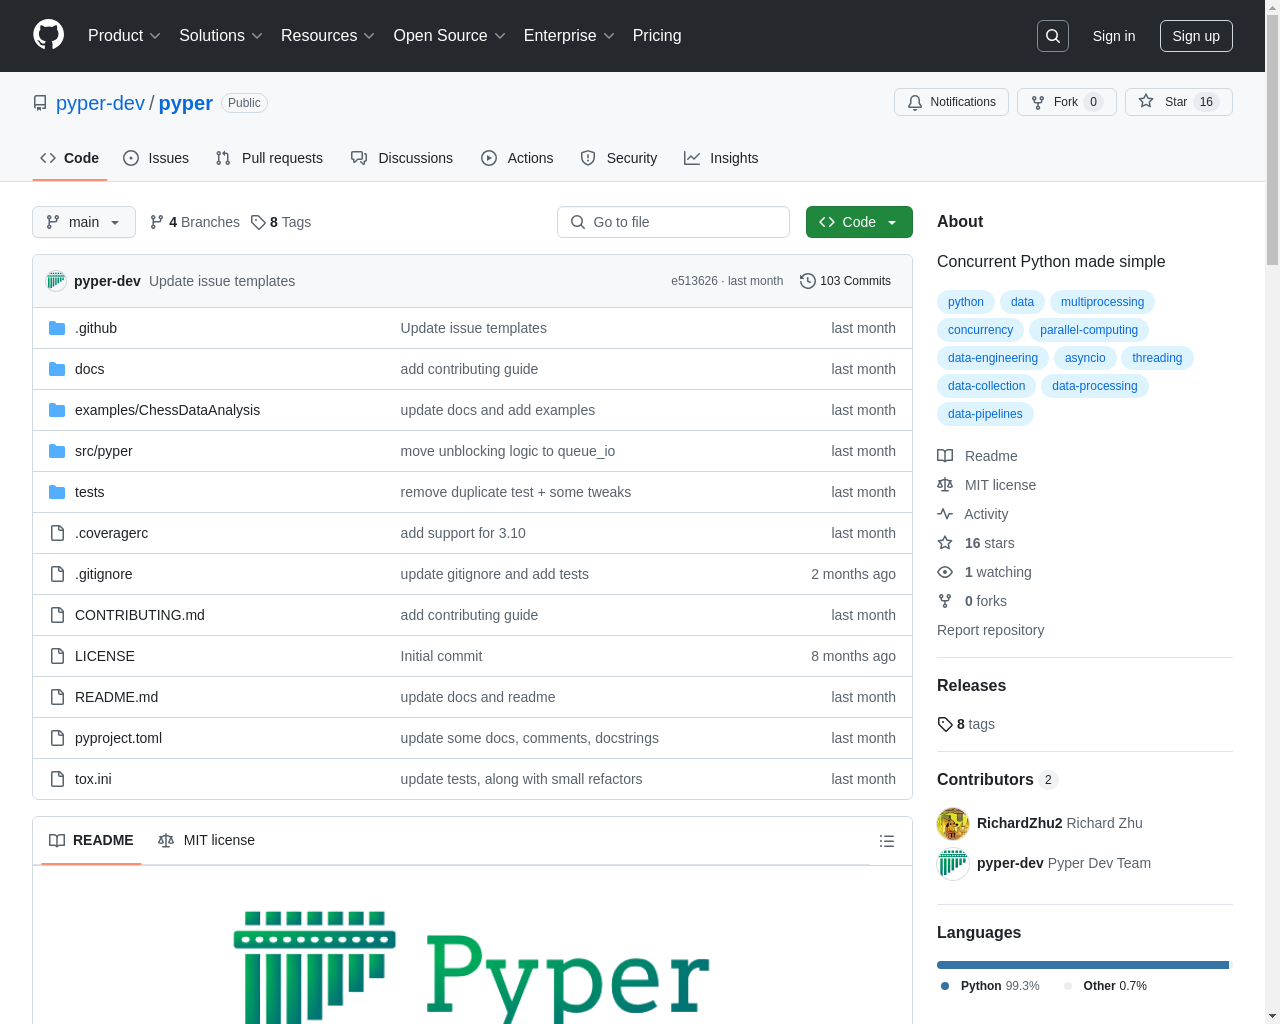This screenshot has height=1024, width=1280.
Task: Click the pyper-dev owner link in title
Action: (100, 103)
